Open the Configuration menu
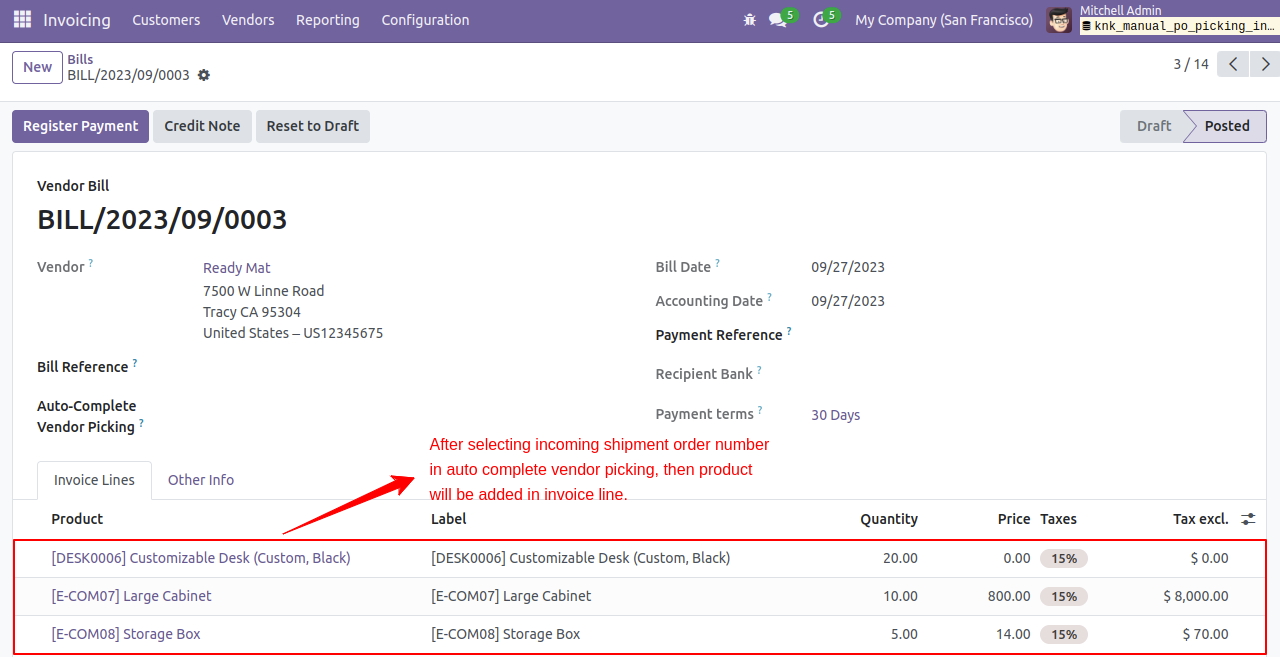This screenshot has width=1280, height=657. pos(425,20)
